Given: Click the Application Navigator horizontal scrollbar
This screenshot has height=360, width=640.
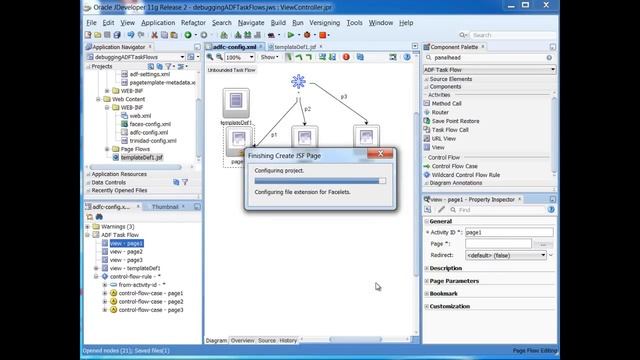Looking at the screenshot, I should point(136,167).
